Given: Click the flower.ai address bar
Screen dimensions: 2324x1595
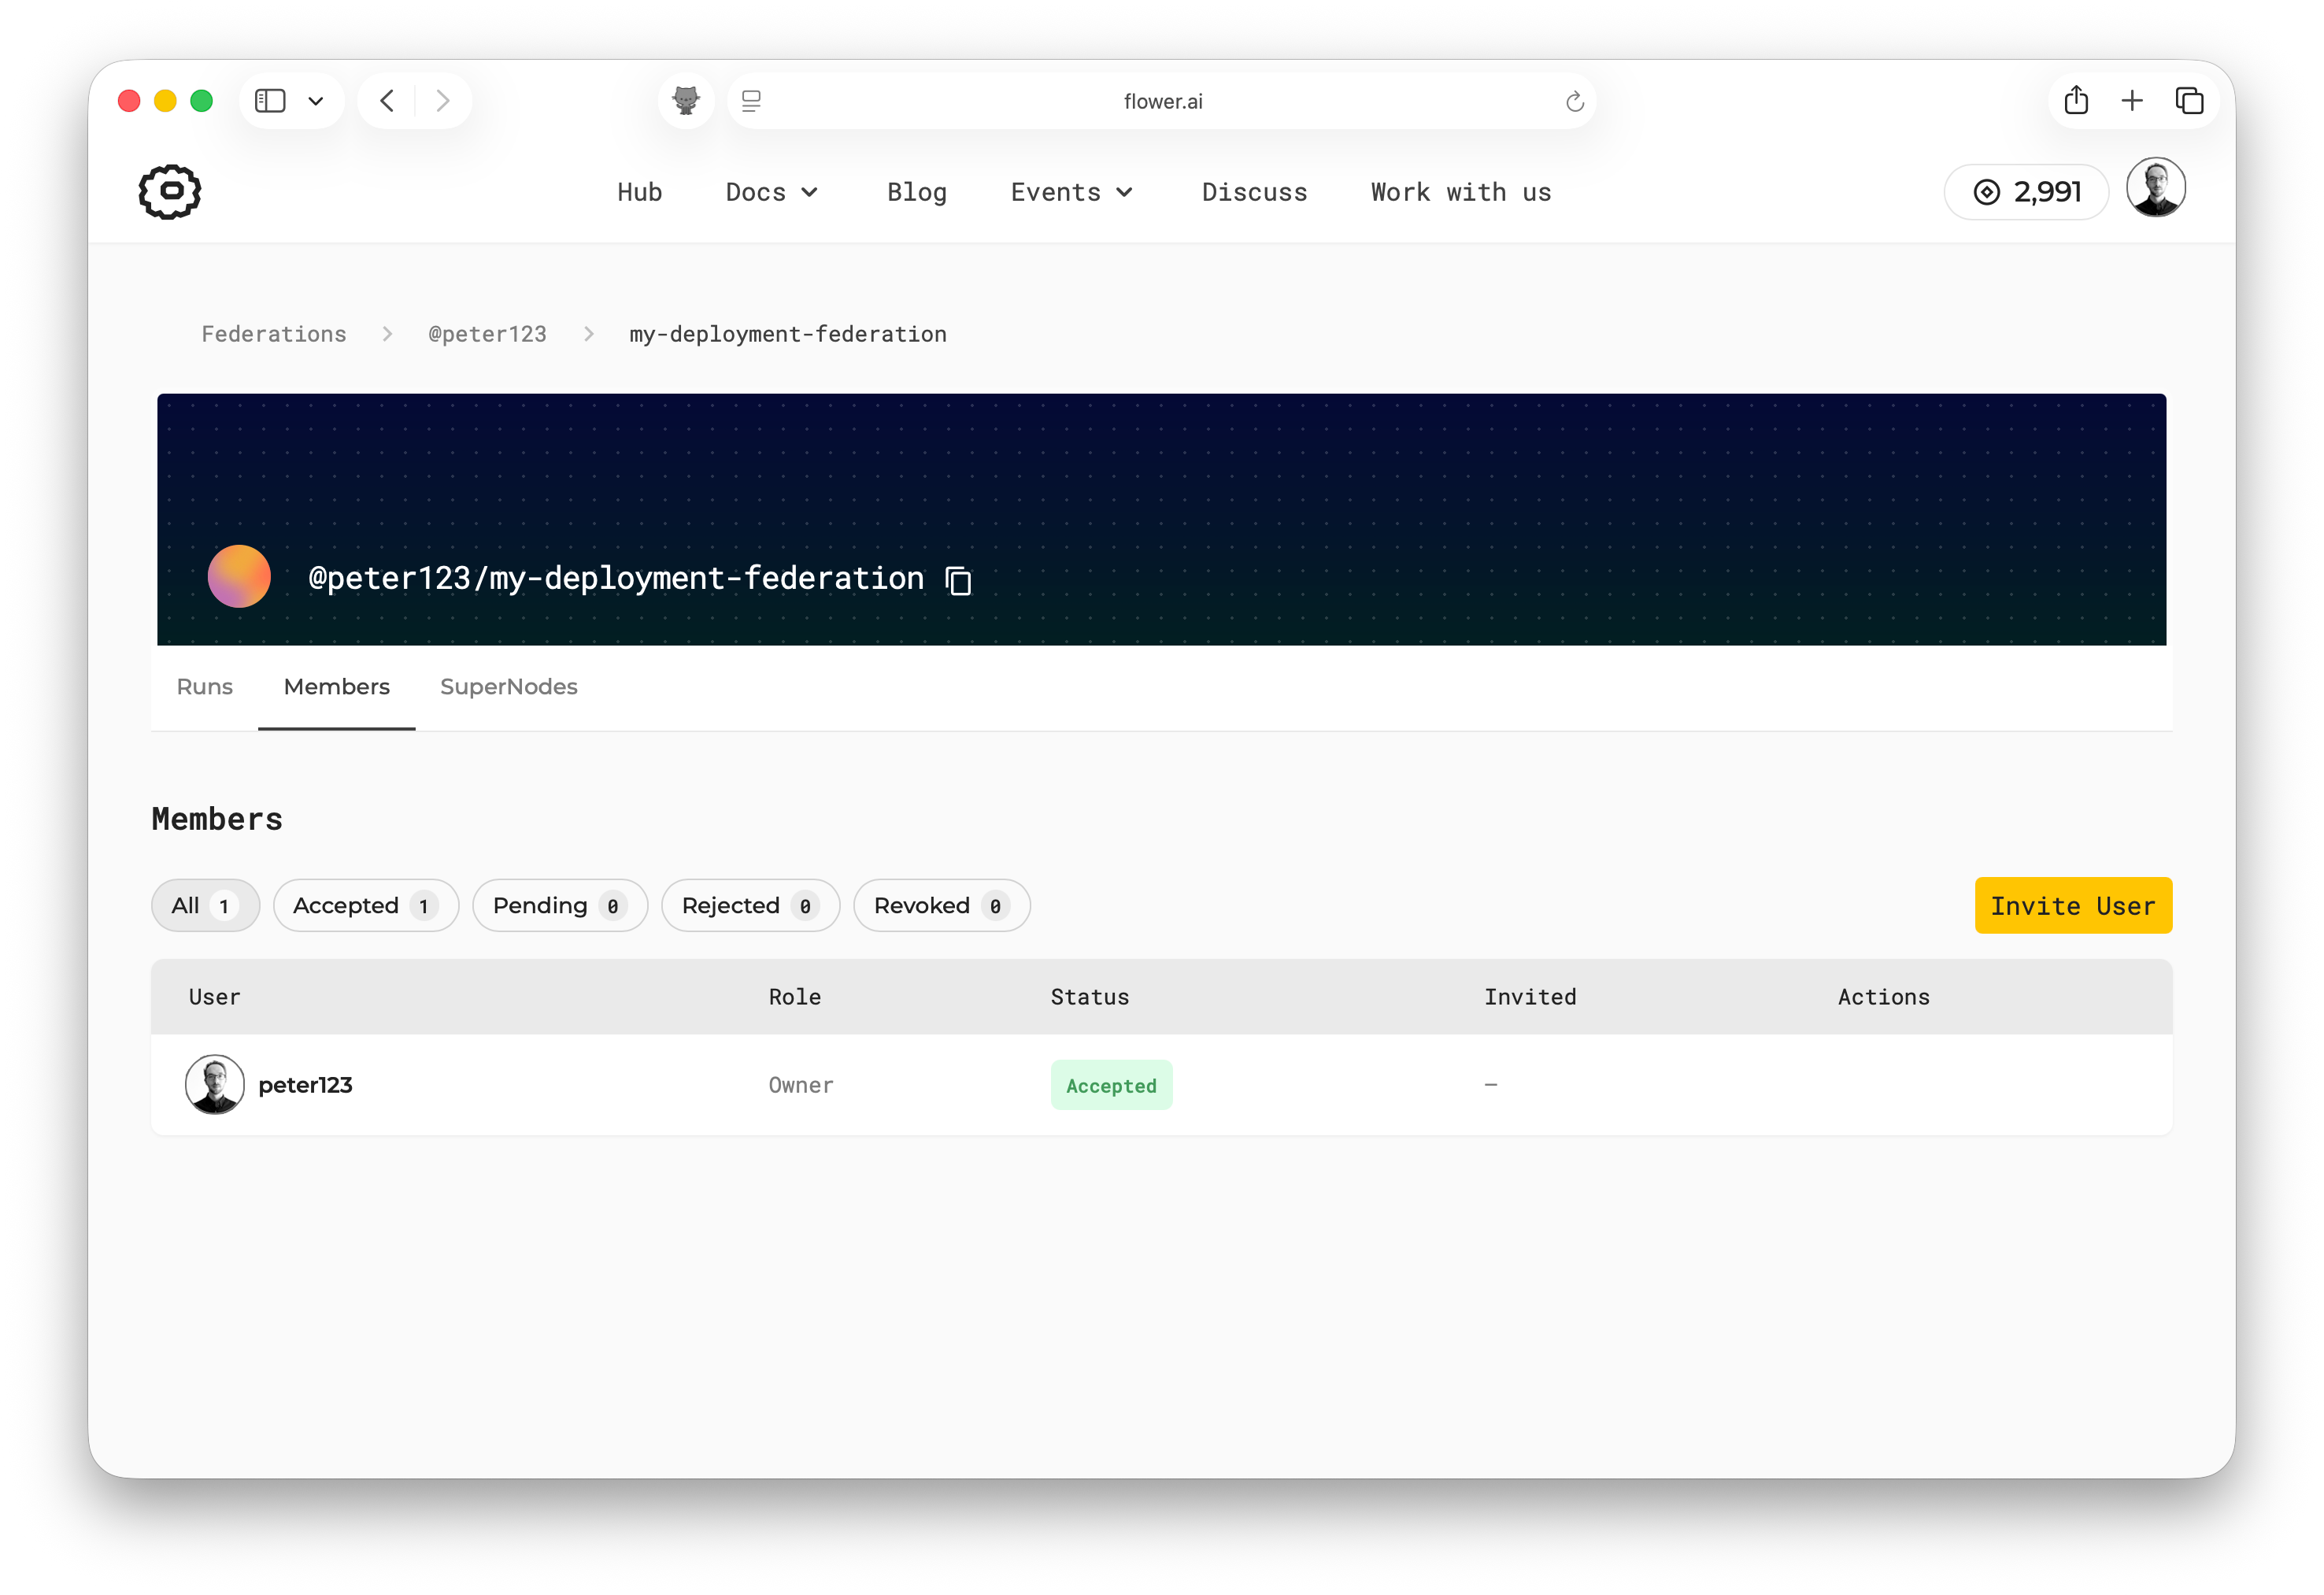Looking at the screenshot, I should tap(1162, 101).
